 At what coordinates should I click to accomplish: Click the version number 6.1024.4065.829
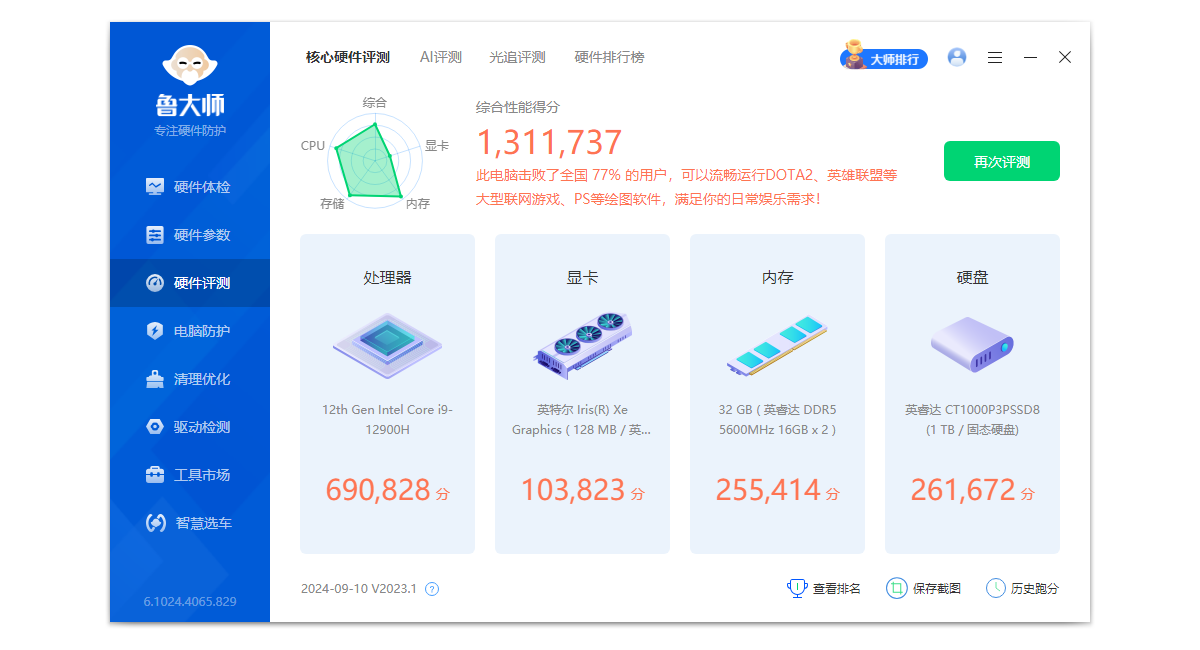pos(190,601)
